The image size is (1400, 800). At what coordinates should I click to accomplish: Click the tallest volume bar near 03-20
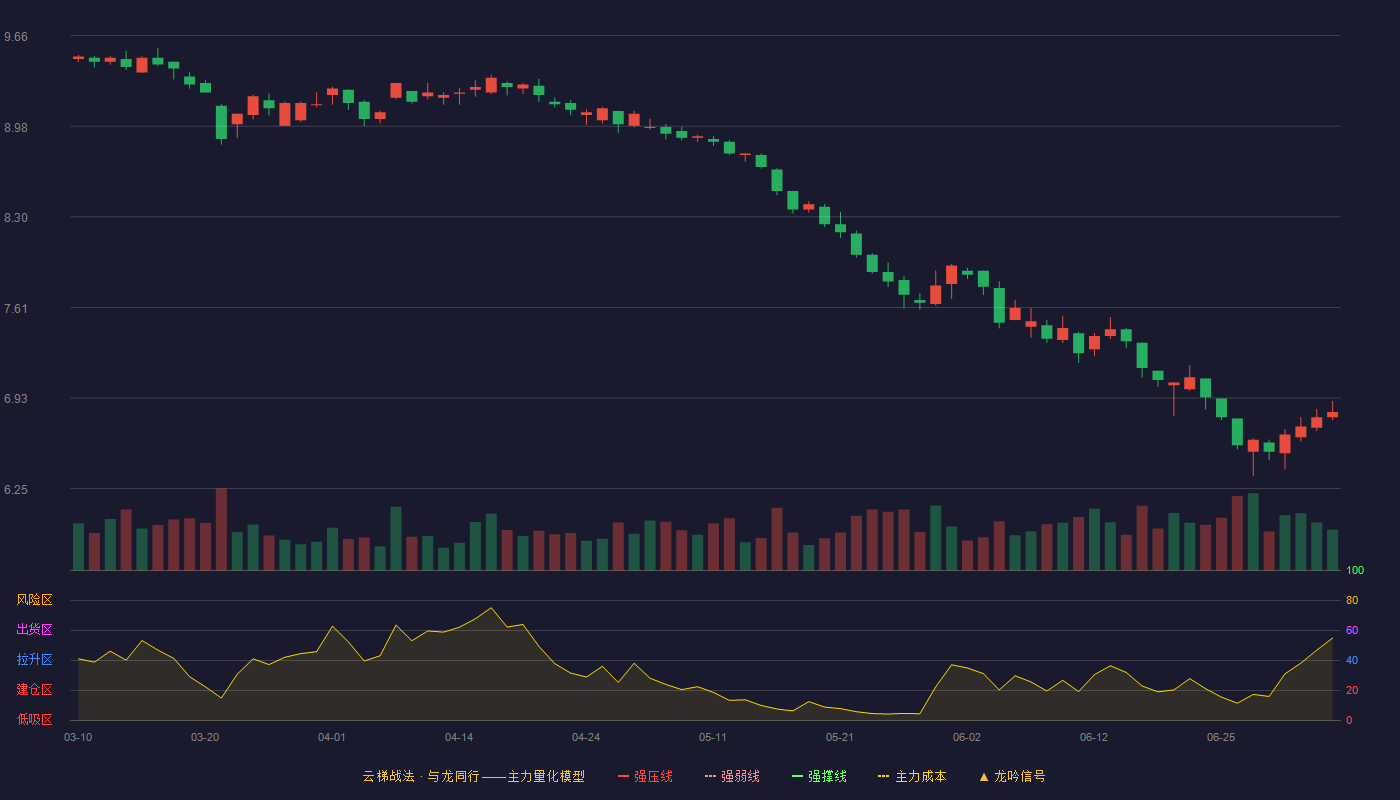(x=221, y=529)
